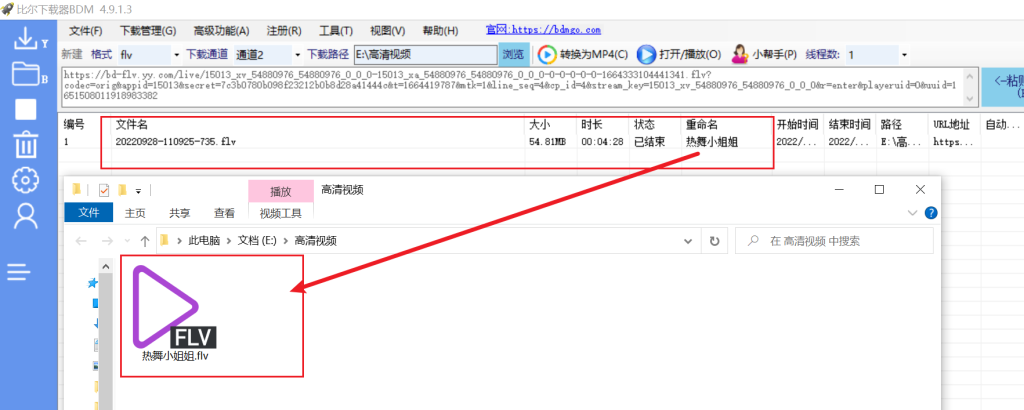The height and width of the screenshot is (410, 1024).
Task: Click the new folder icon in Explorer quick access bar
Action: click(122, 190)
